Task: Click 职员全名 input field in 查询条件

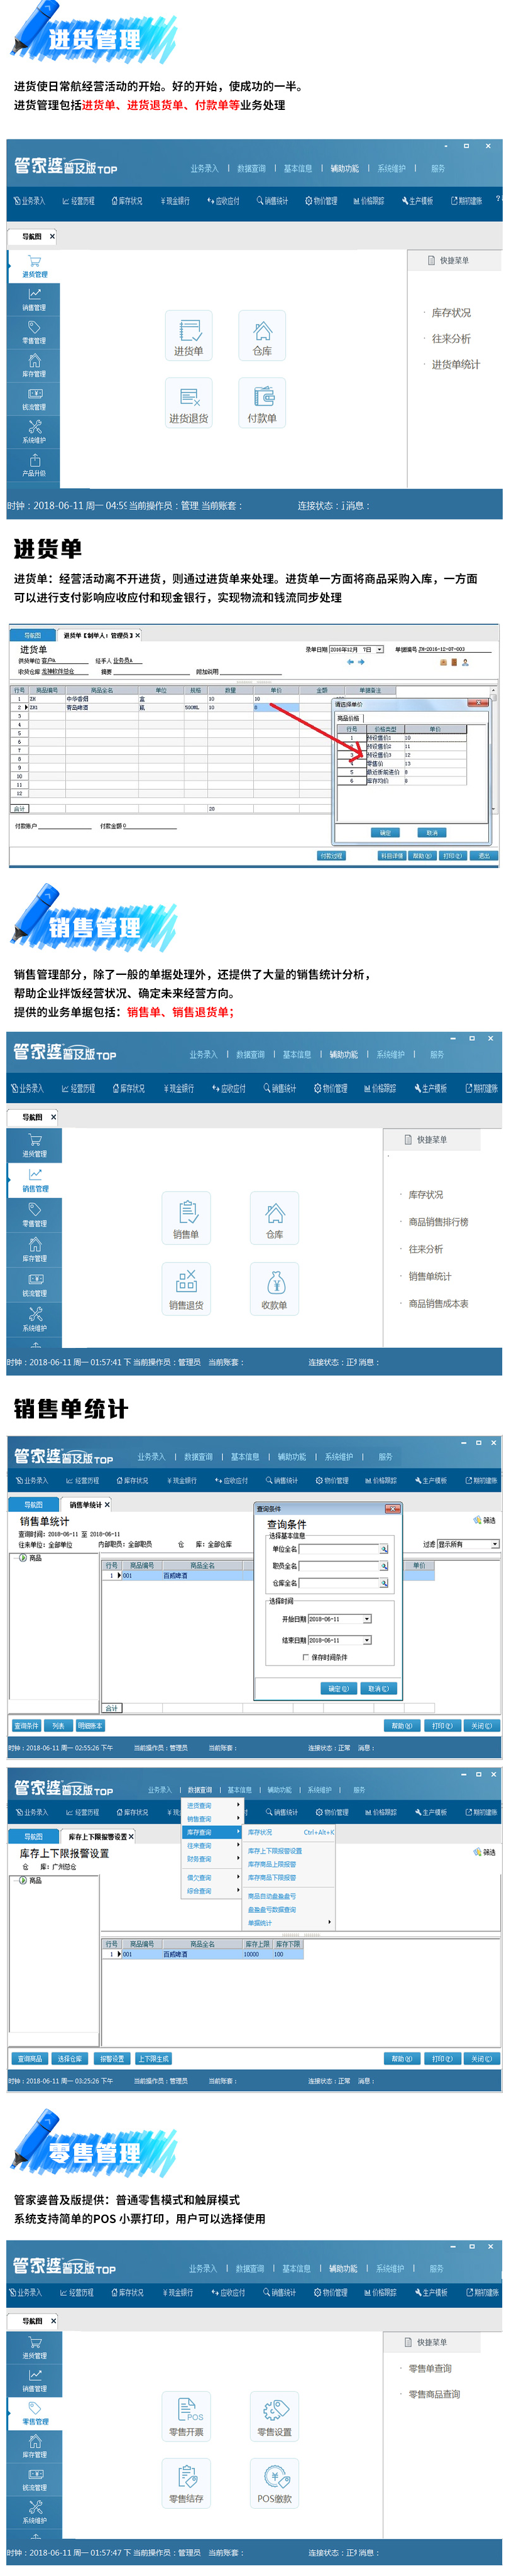Action: tap(339, 1566)
